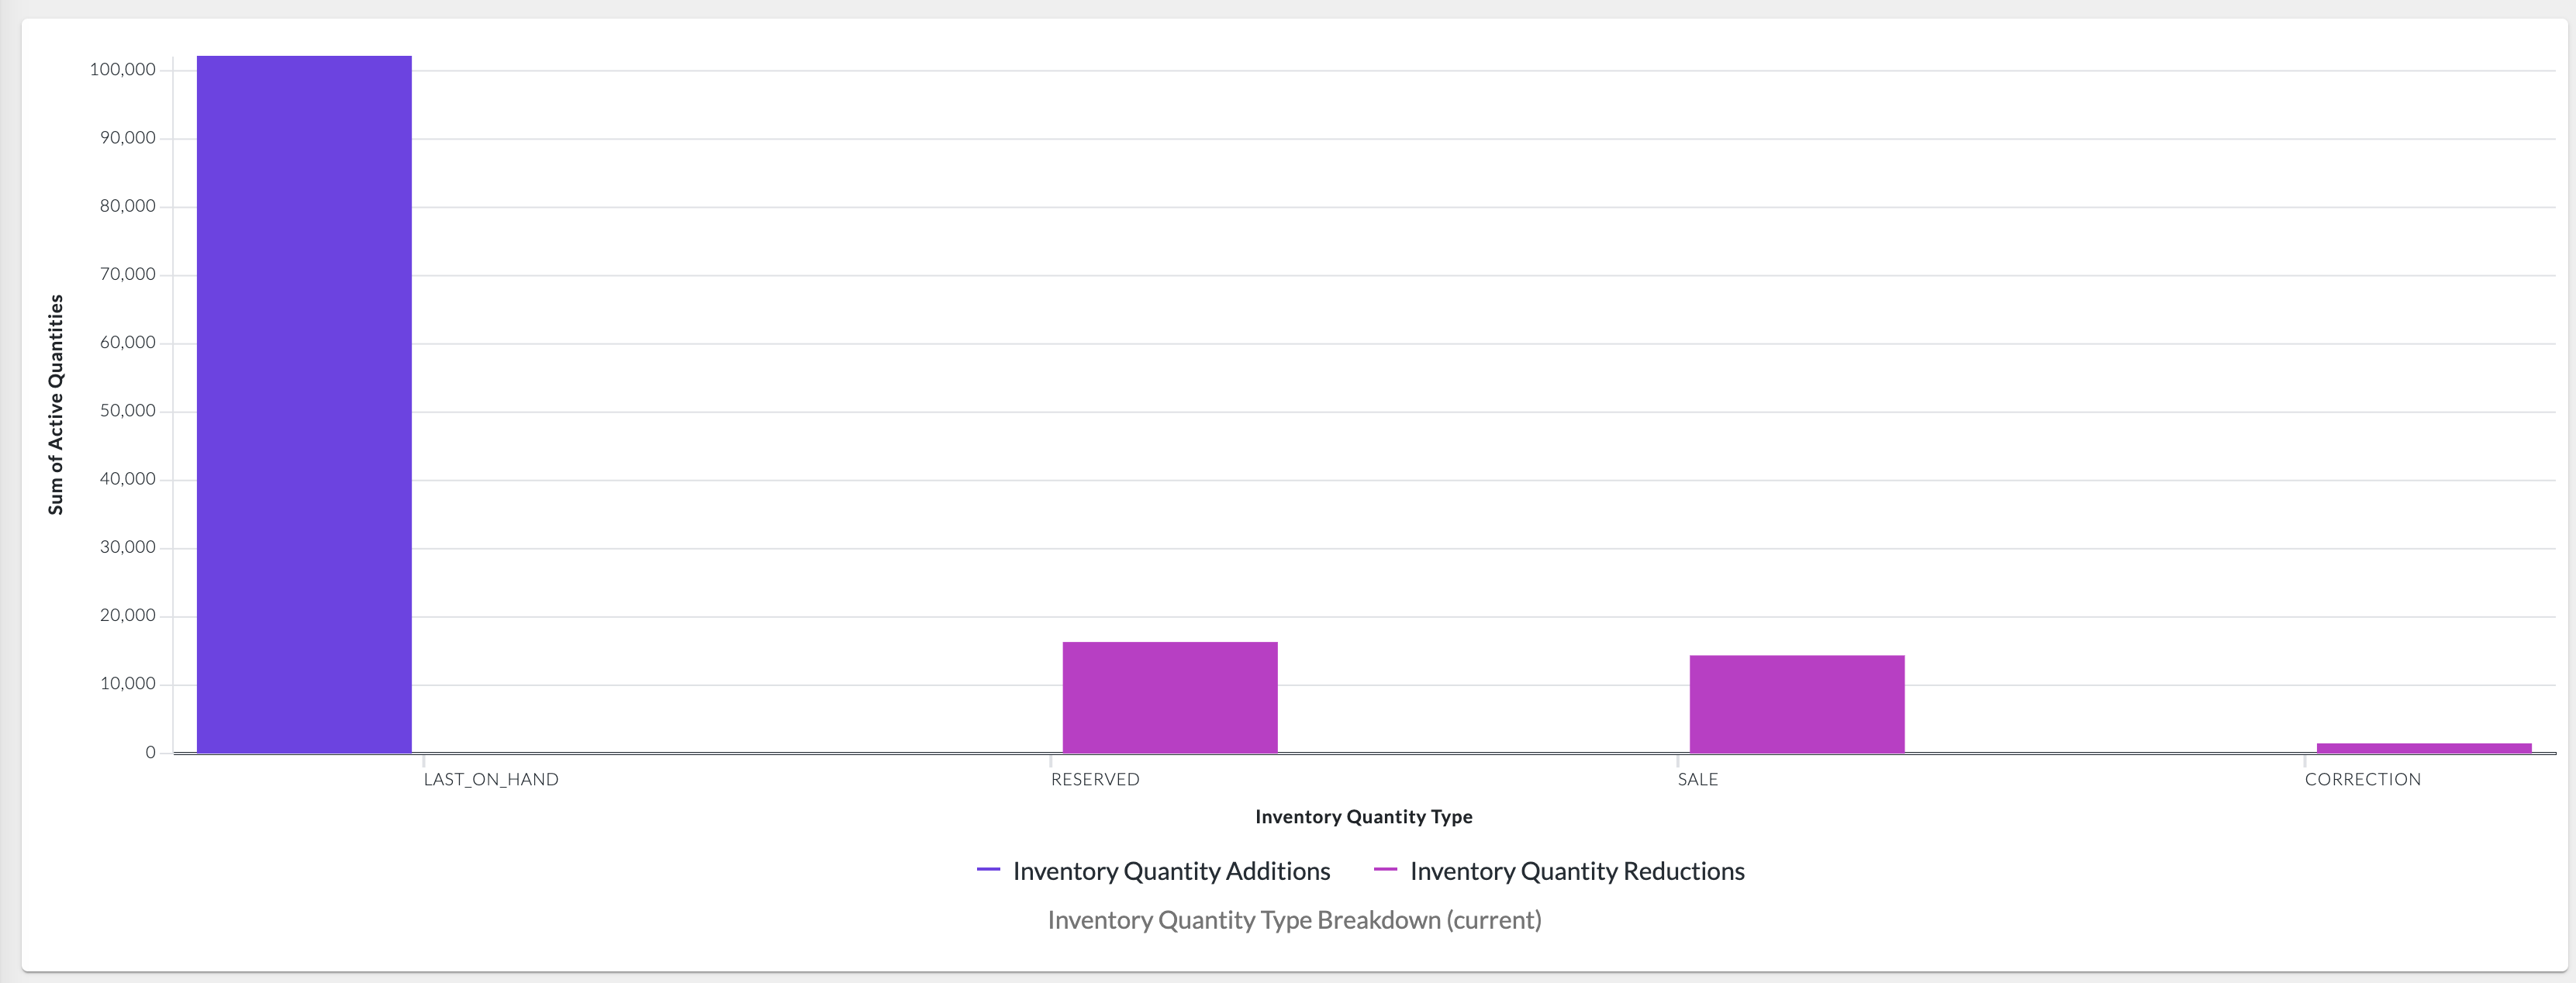
Task: Click the purple Additions legend color marker
Action: [988, 870]
